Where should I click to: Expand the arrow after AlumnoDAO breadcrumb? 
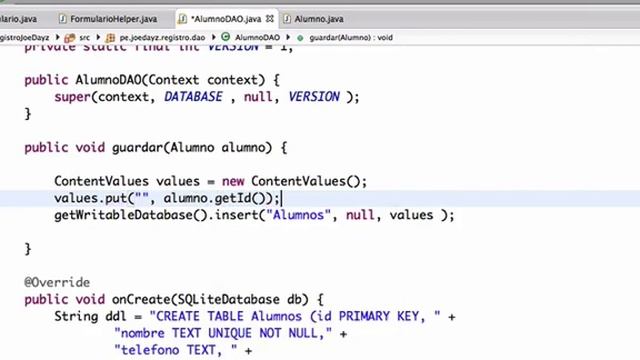click(288, 37)
